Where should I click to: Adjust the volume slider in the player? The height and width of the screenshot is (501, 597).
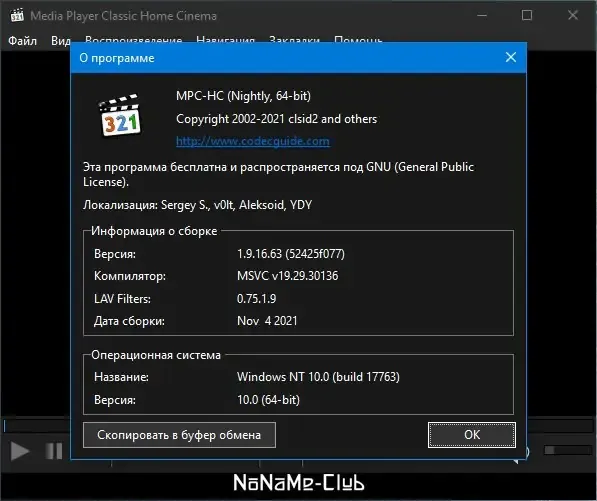pyautogui.click(x=567, y=450)
